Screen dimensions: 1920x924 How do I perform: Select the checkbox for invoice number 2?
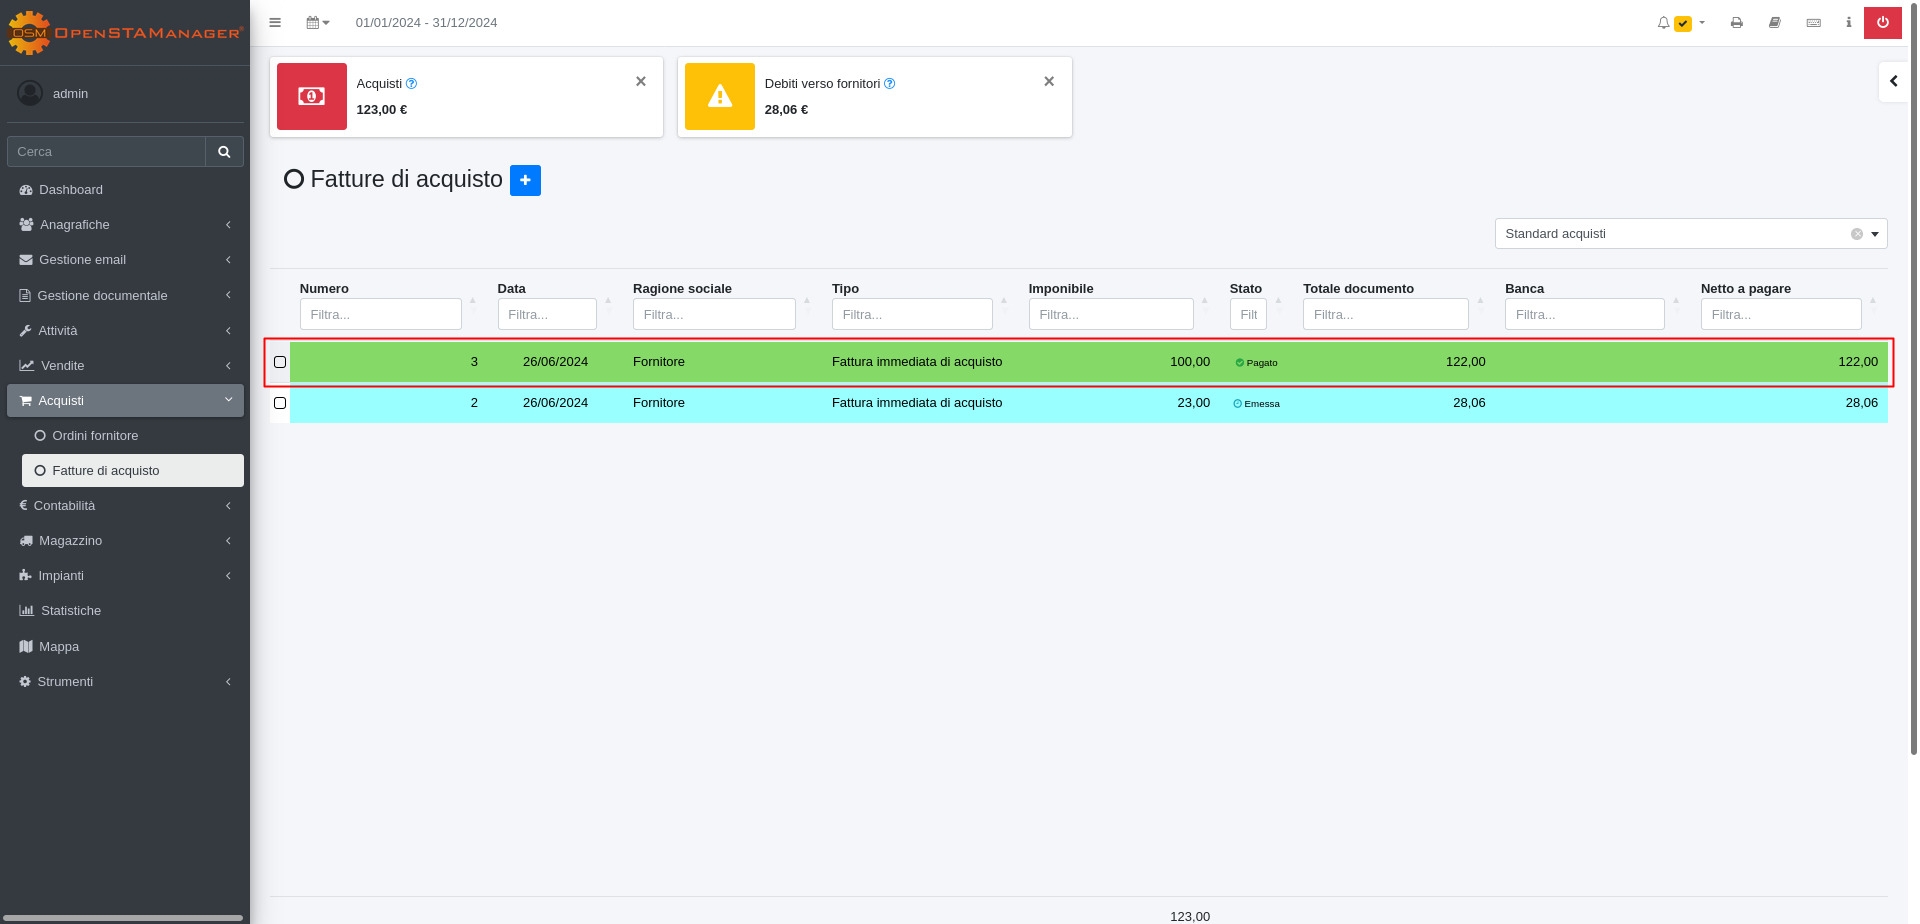coord(280,403)
